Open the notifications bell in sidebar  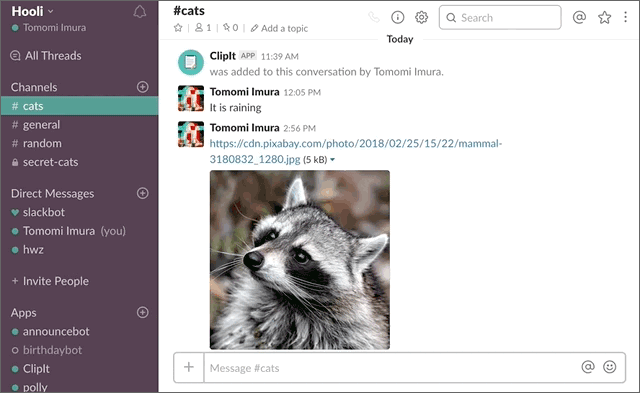[x=140, y=12]
